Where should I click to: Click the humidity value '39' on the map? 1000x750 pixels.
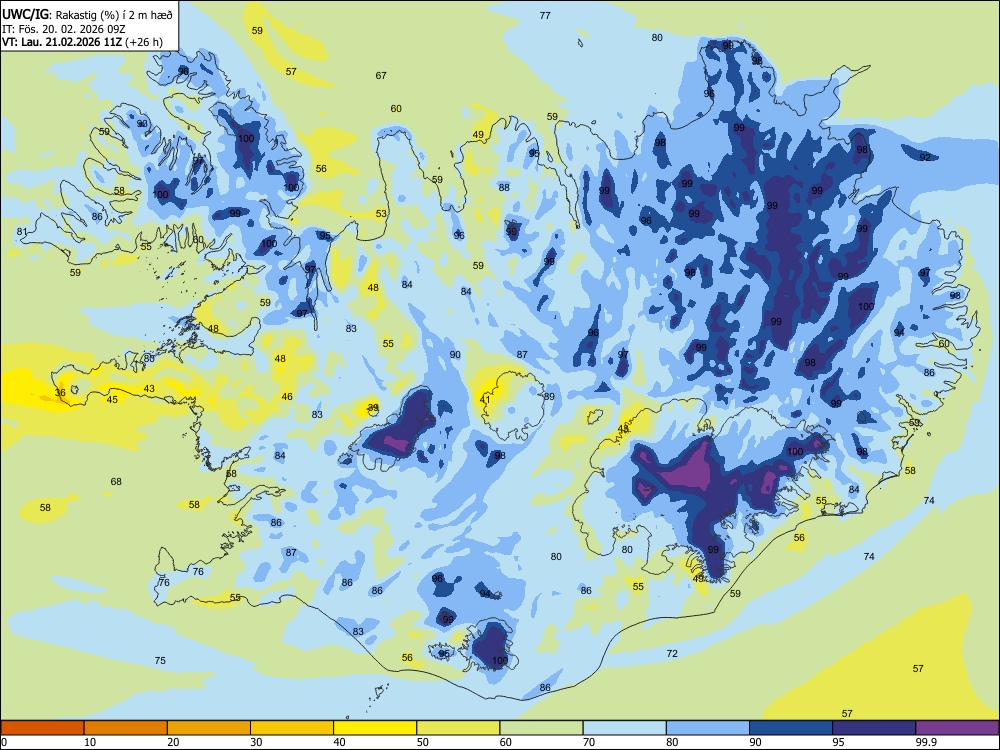click(x=373, y=408)
